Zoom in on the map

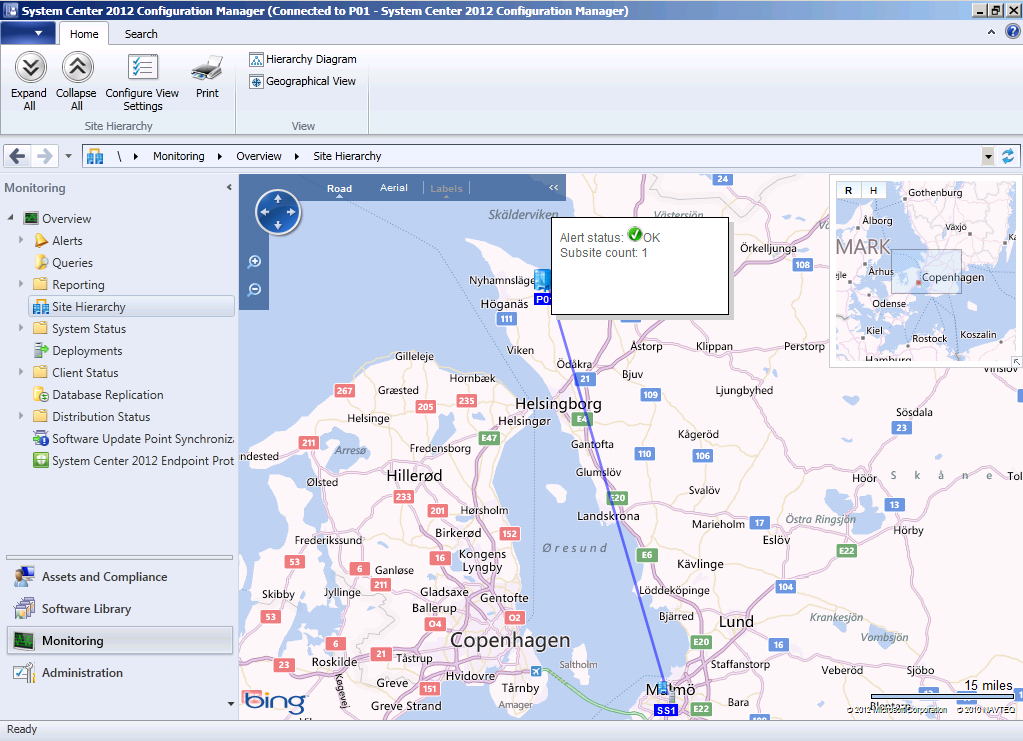pos(254,262)
